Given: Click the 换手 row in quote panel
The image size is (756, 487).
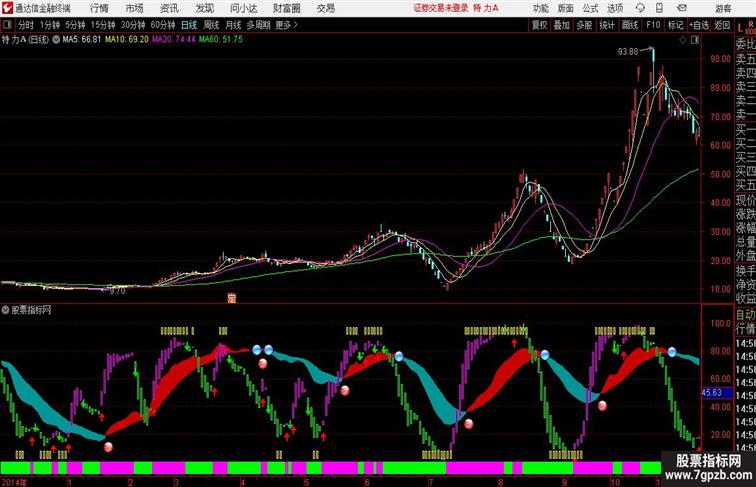Looking at the screenshot, I should 745,271.
